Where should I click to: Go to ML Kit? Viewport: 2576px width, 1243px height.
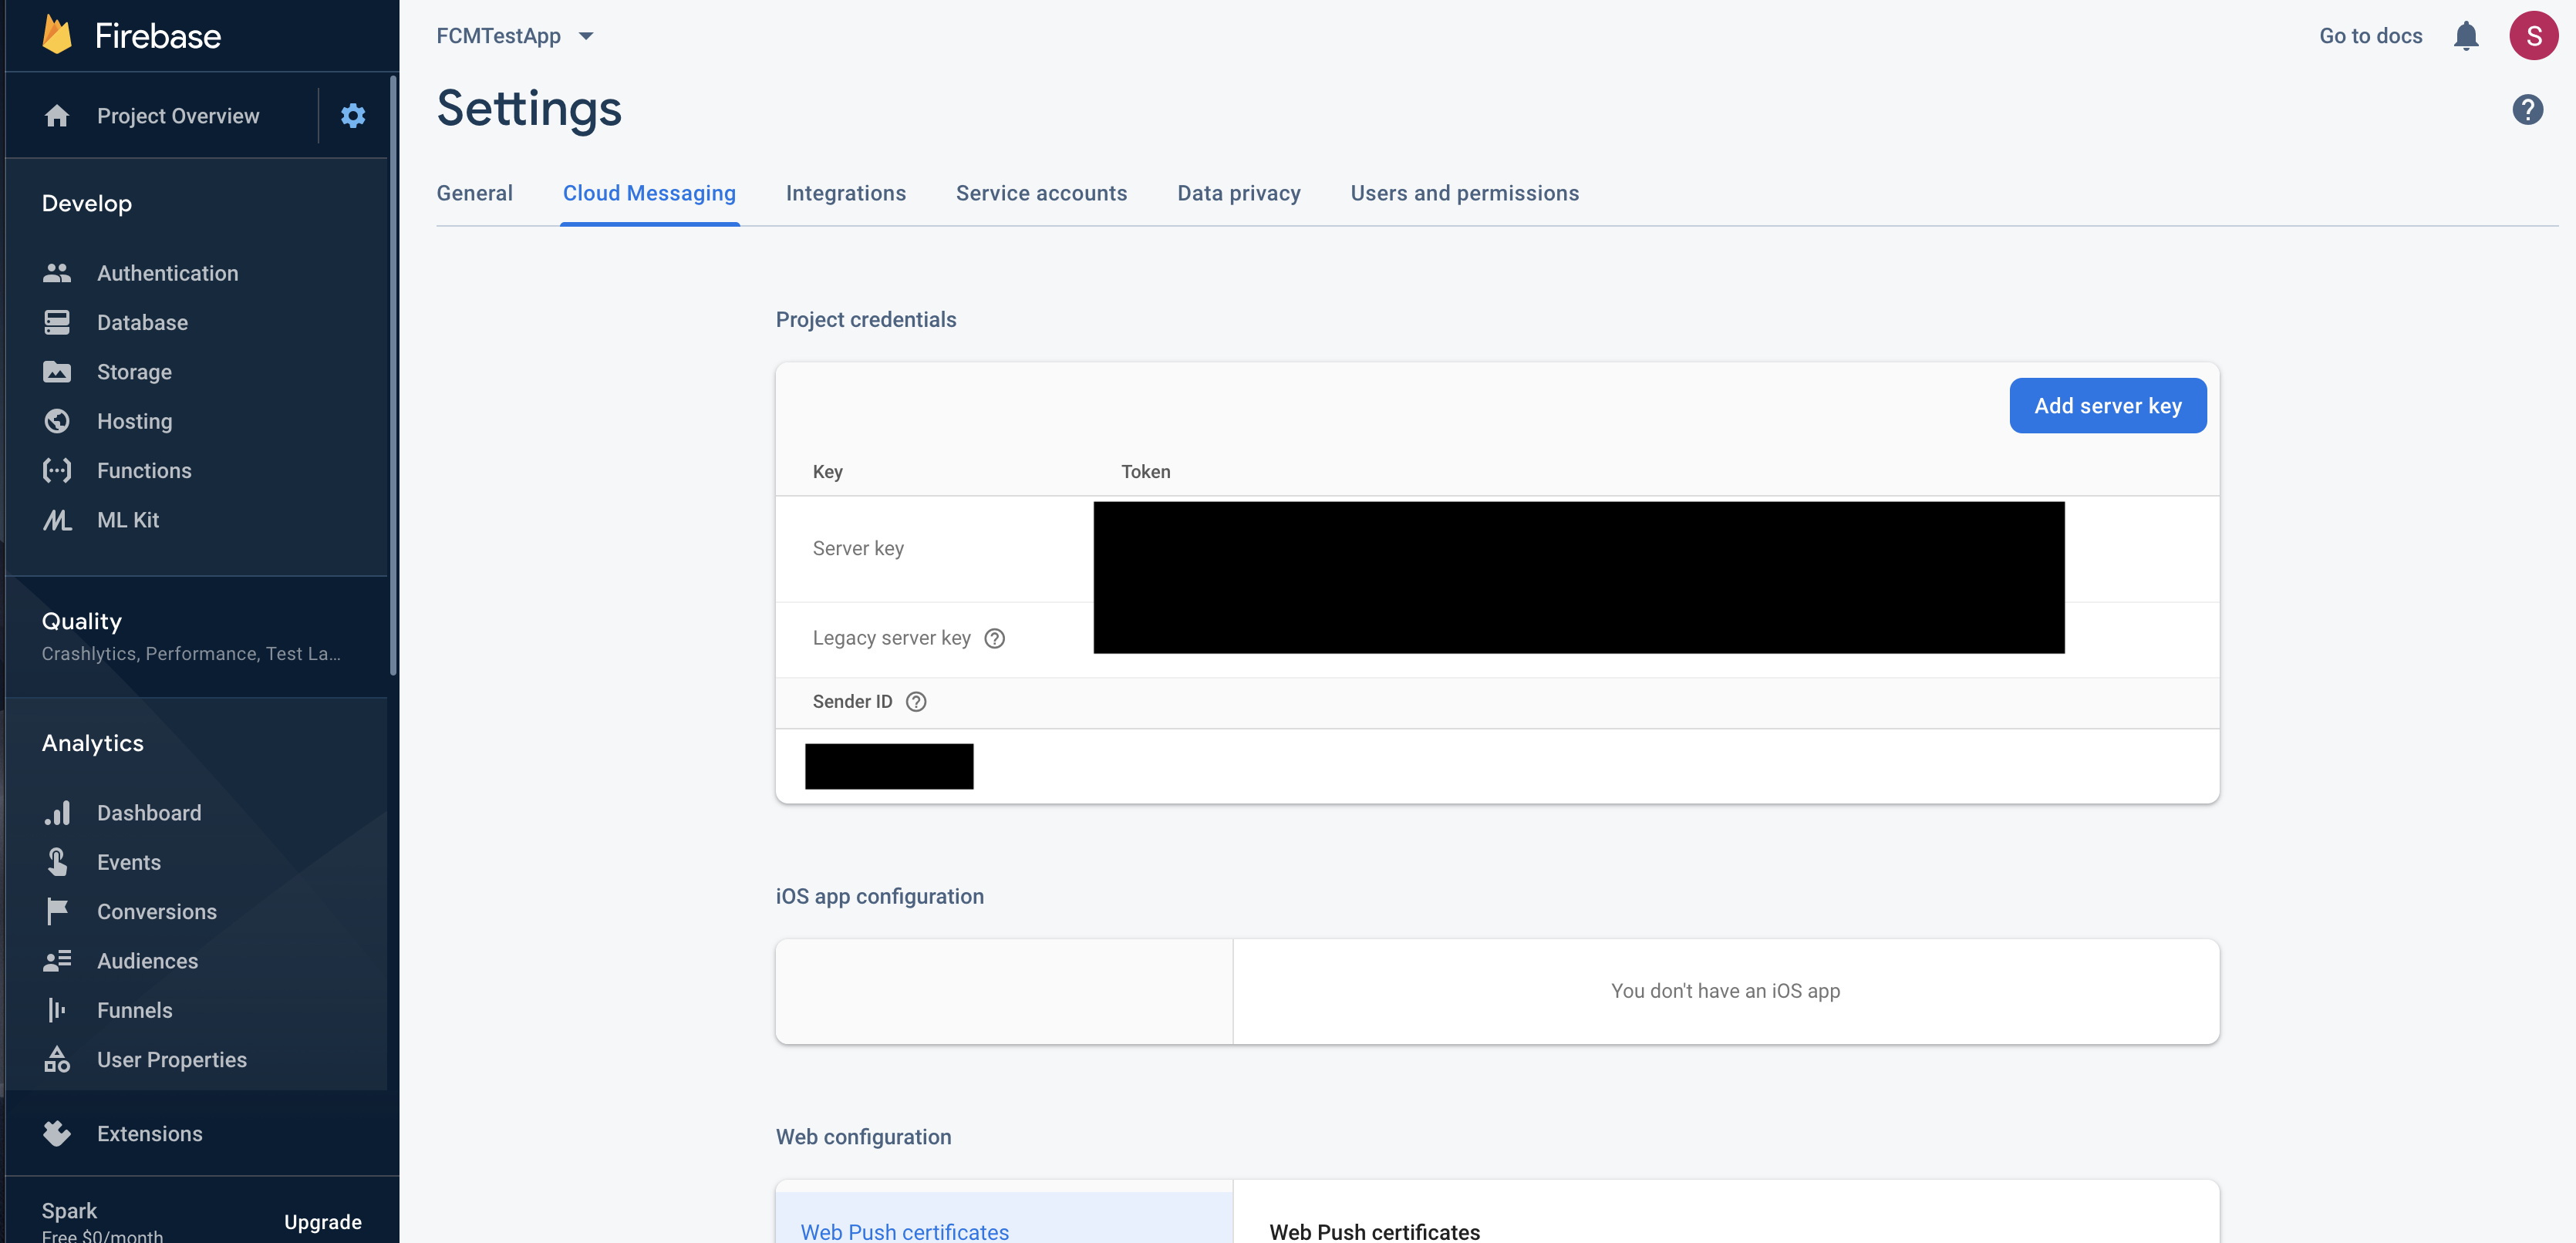(128, 520)
